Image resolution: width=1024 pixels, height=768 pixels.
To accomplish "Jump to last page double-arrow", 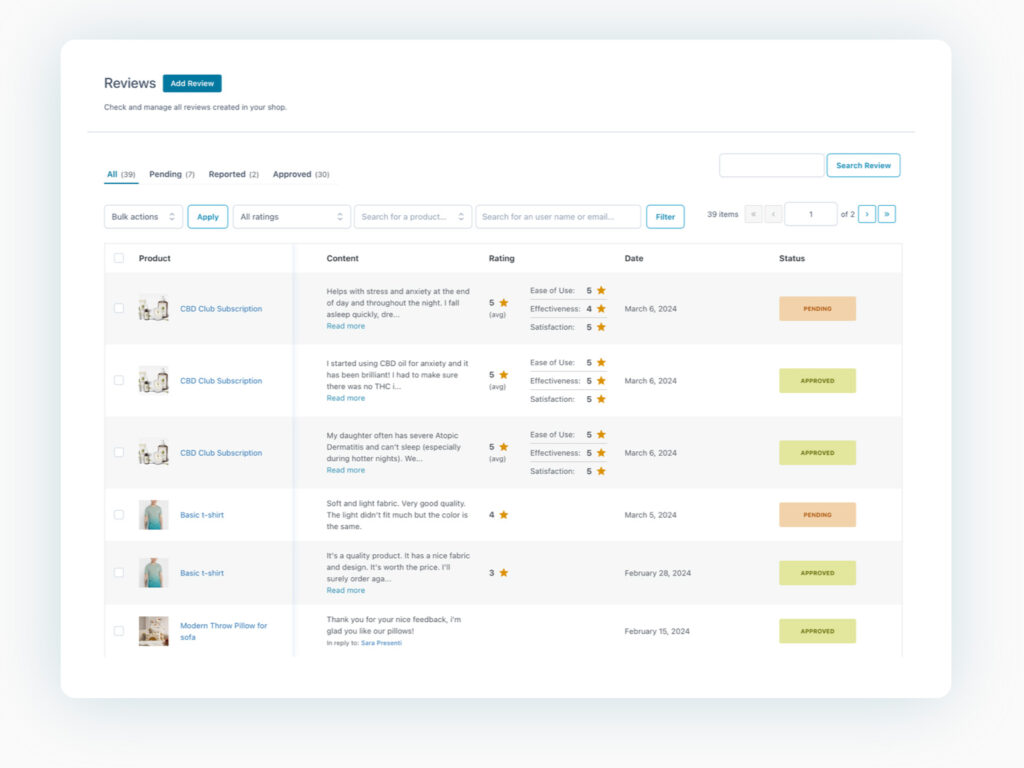I will point(887,214).
